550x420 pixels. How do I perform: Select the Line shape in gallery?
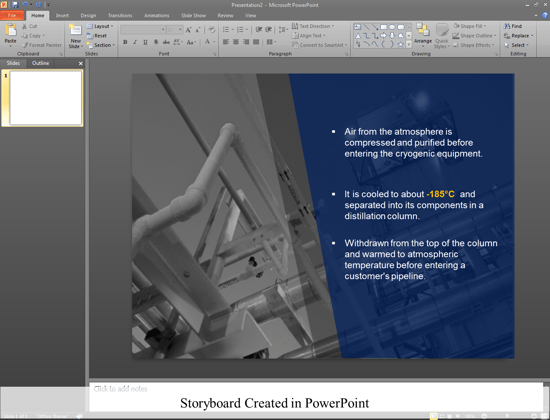[366, 27]
